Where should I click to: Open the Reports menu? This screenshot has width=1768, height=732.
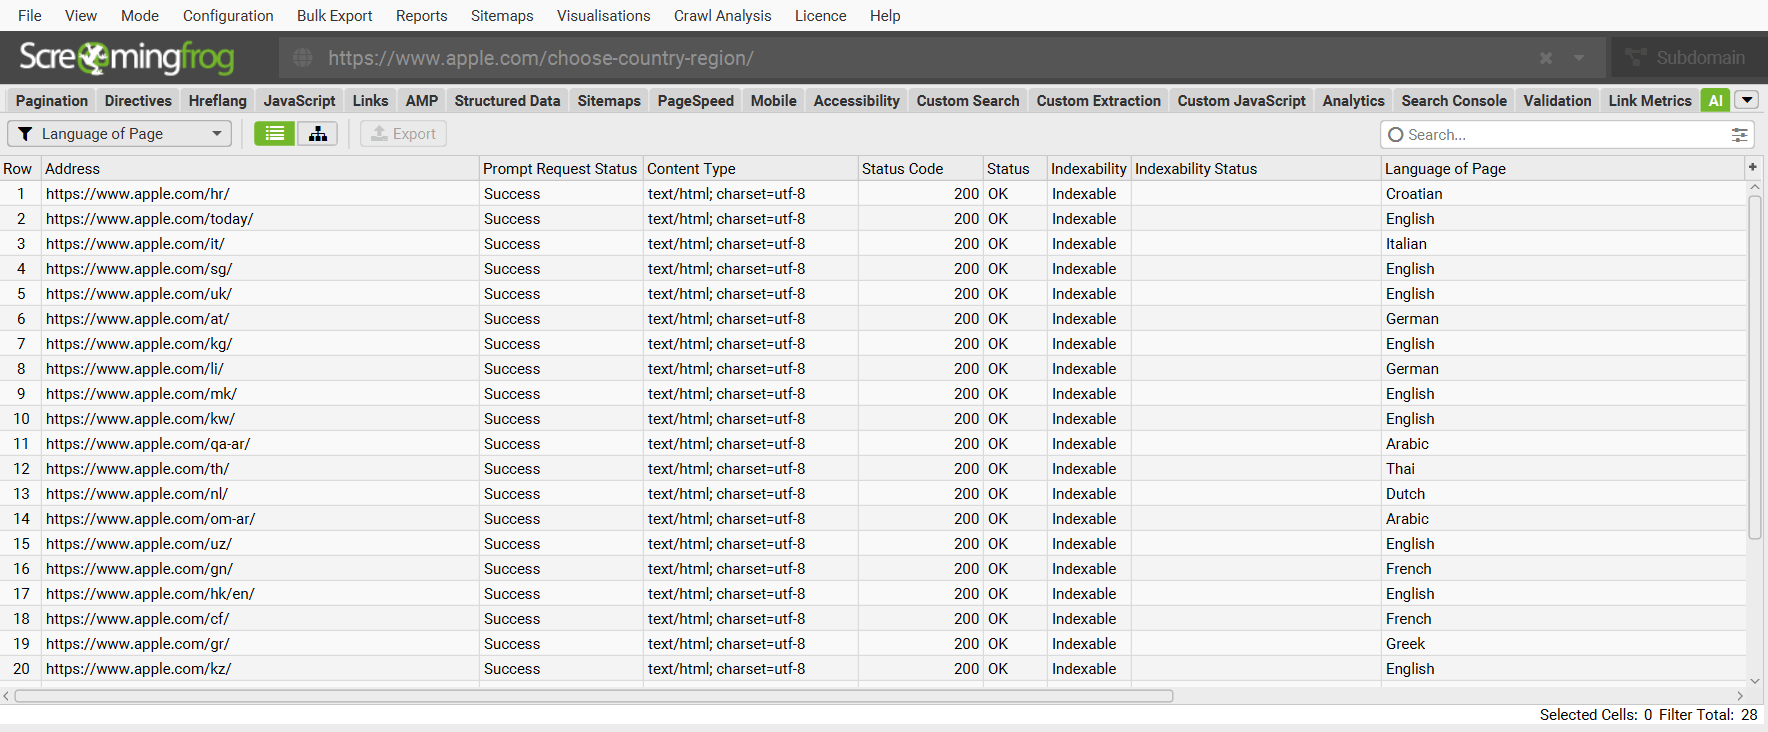tap(422, 16)
